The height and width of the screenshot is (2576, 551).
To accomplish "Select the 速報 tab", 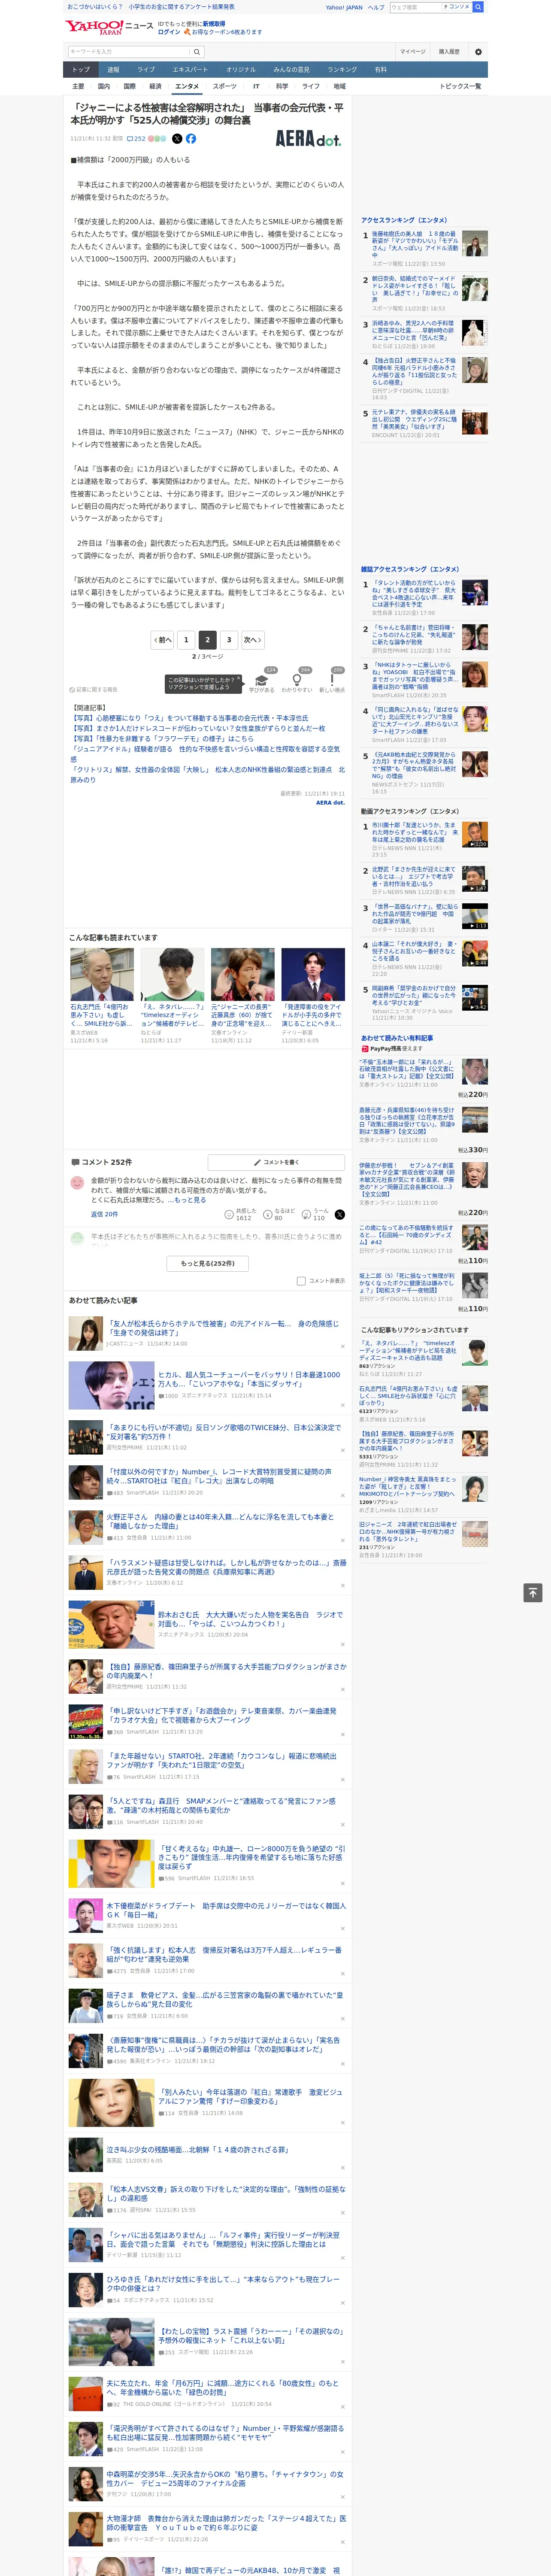I will (x=113, y=70).
